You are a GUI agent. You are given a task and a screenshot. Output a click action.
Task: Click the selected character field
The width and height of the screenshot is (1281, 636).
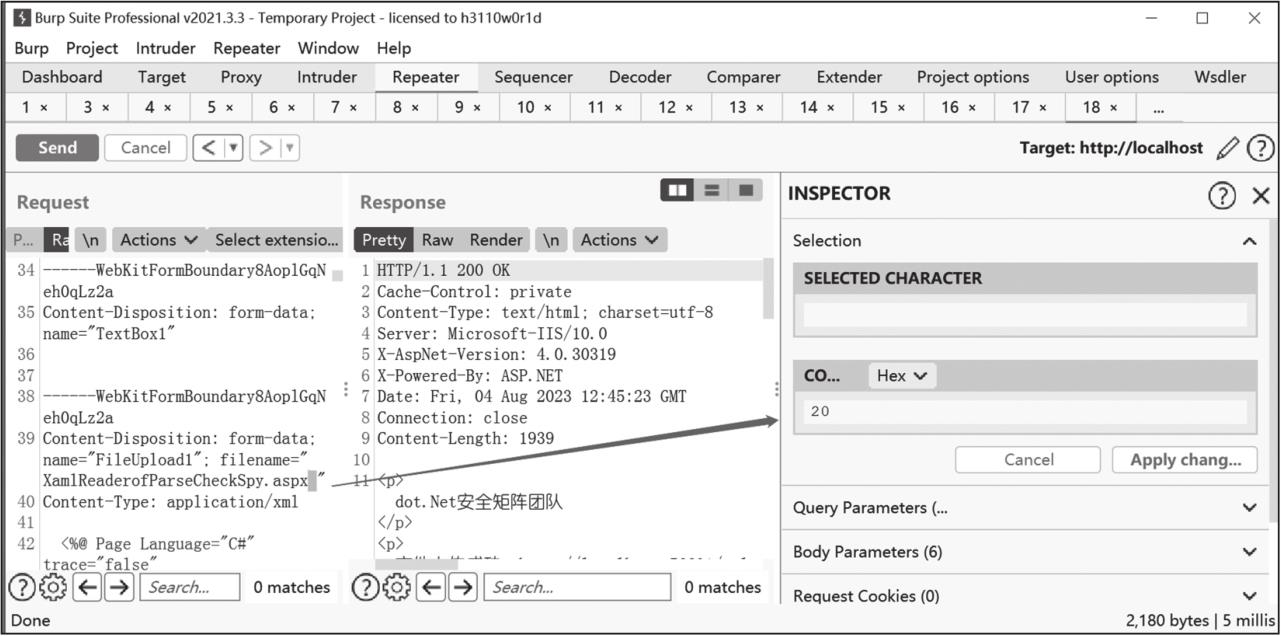(x=1025, y=316)
